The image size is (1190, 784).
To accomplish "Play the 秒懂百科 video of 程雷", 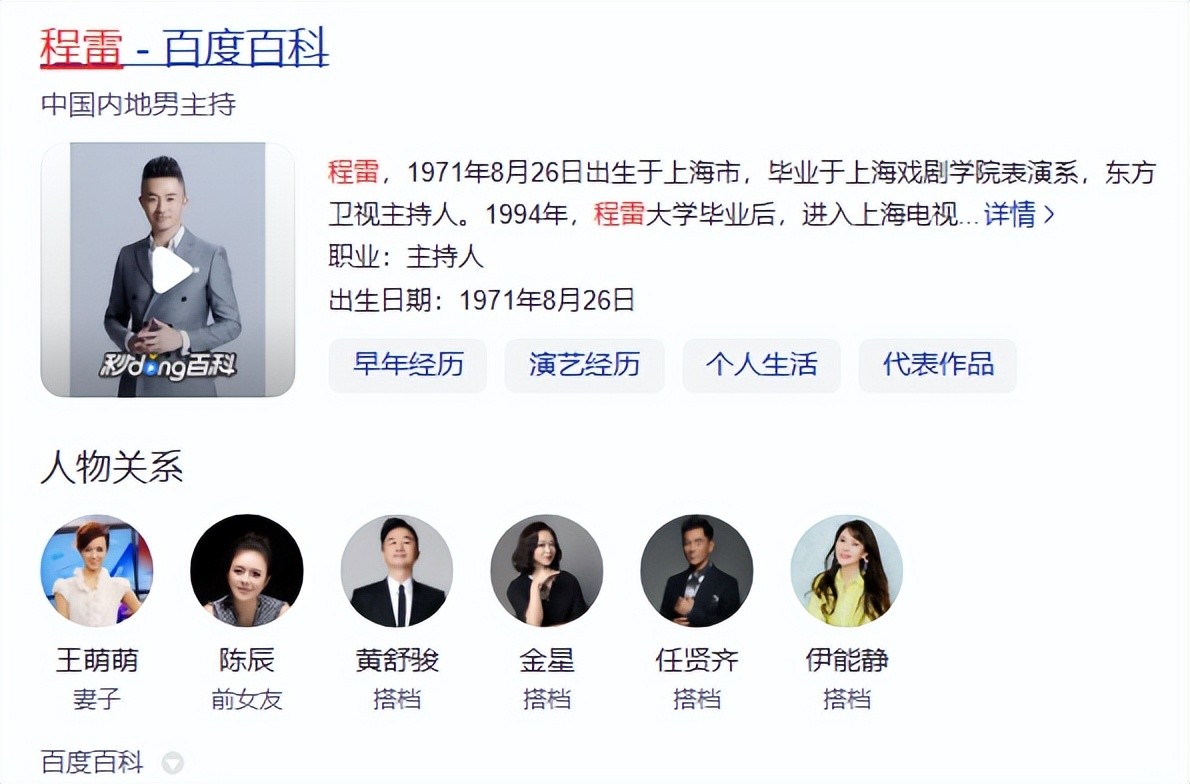I will coord(172,270).
